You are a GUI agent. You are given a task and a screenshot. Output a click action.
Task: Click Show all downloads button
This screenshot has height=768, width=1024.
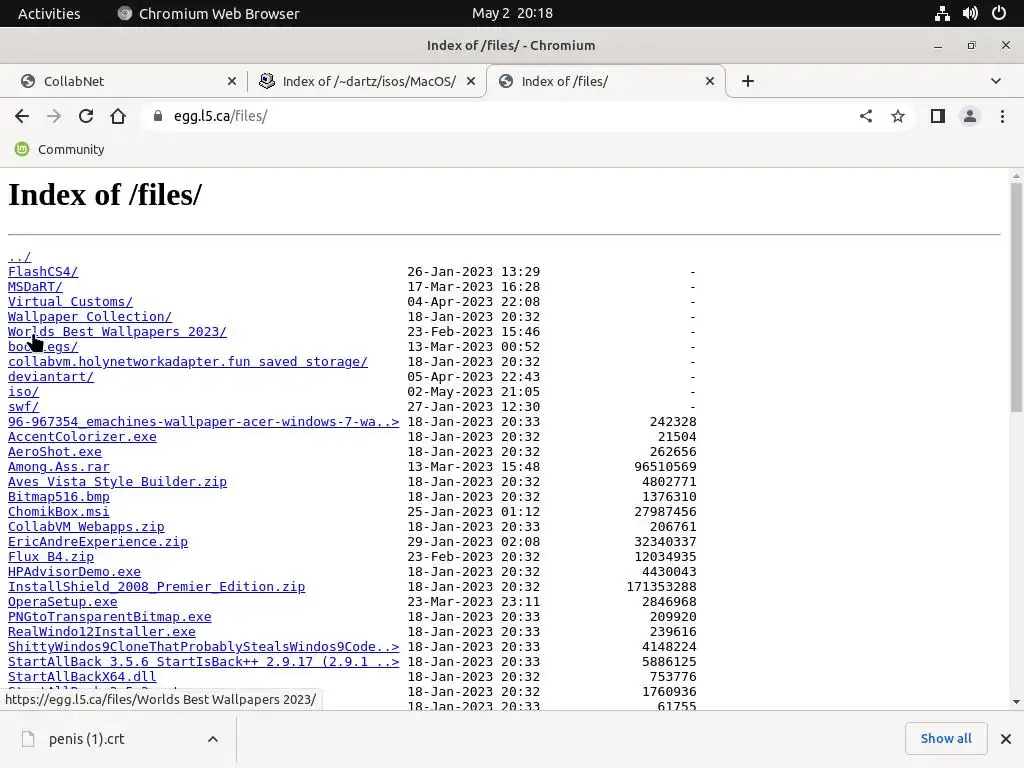(x=946, y=739)
